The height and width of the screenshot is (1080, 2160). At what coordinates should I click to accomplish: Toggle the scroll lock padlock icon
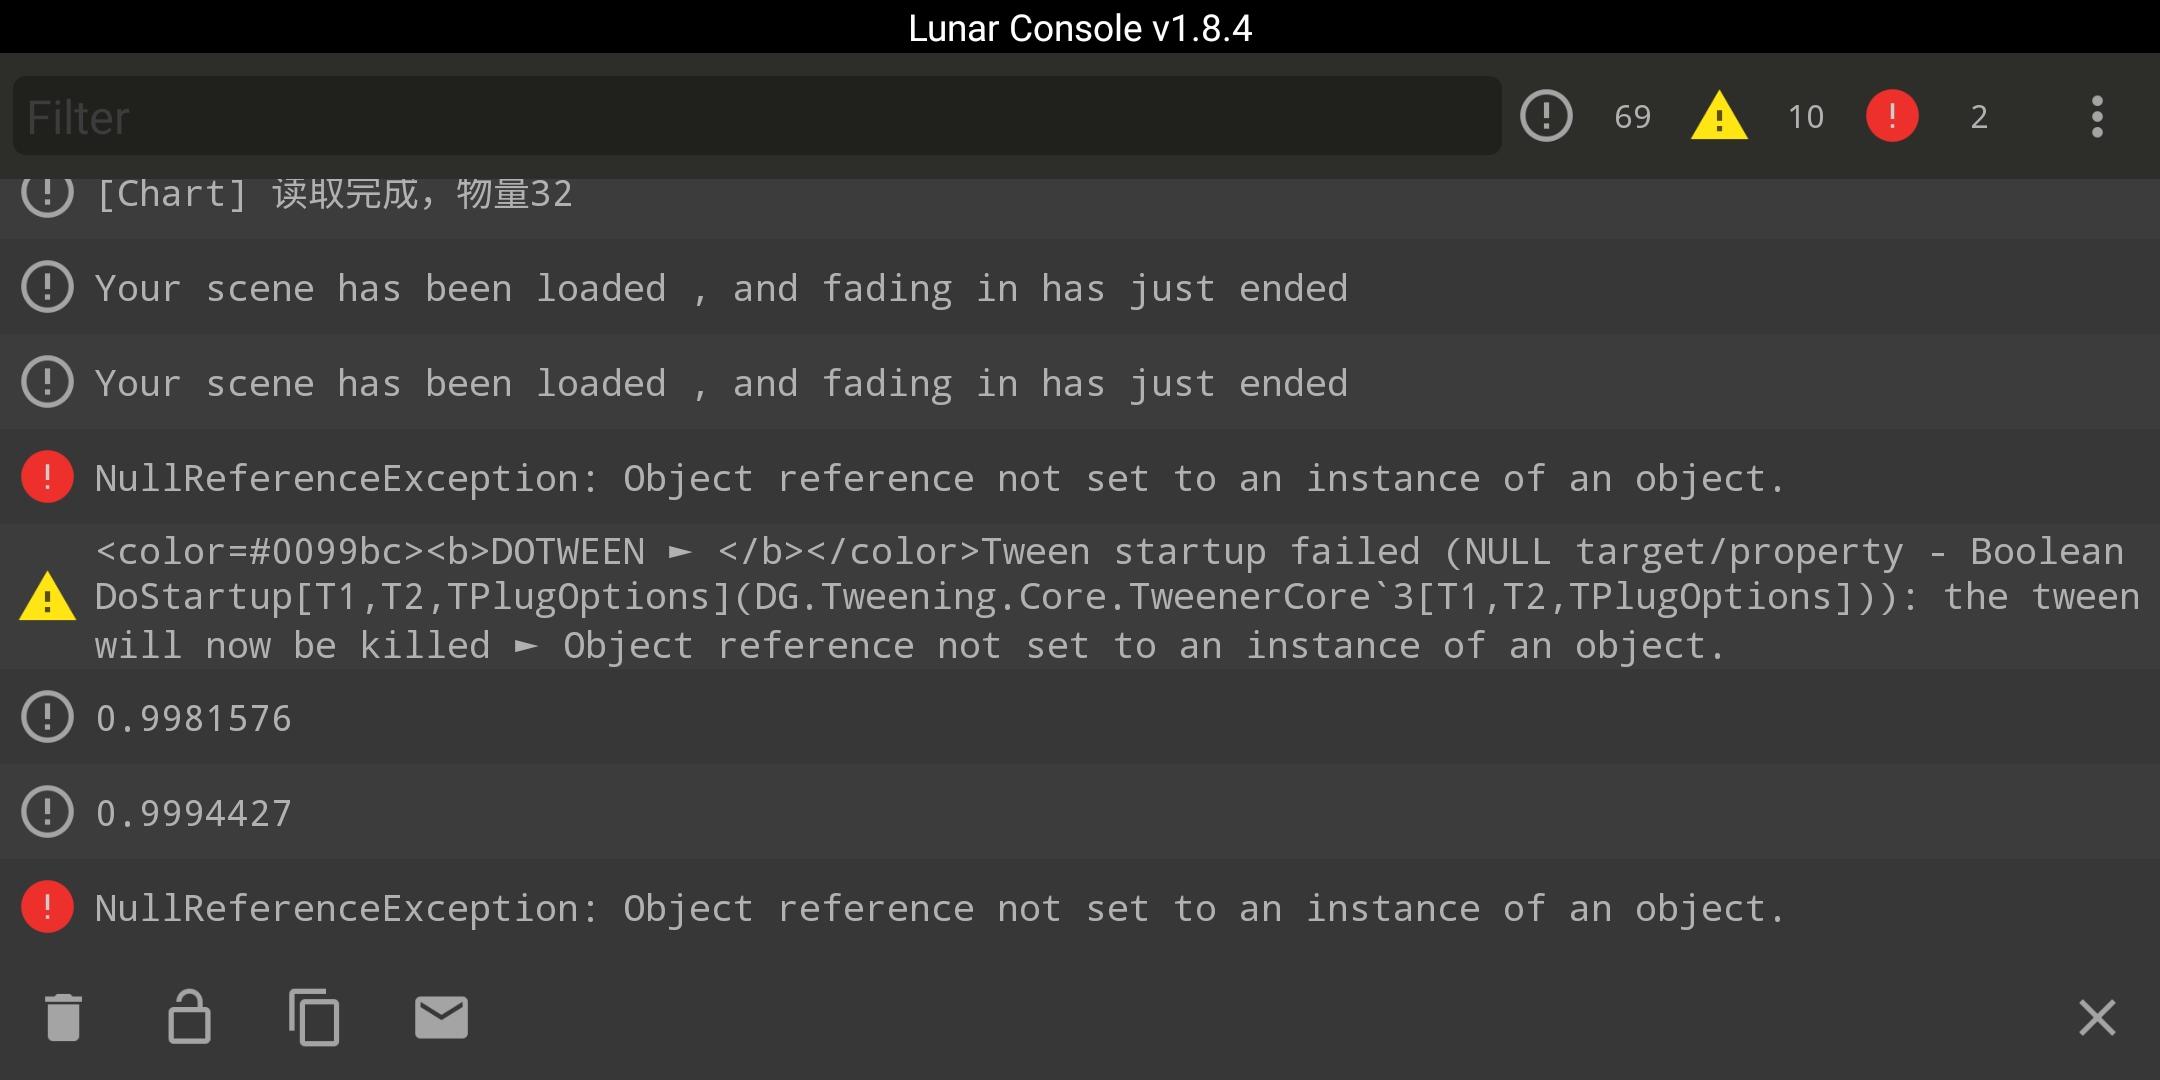pos(188,1018)
